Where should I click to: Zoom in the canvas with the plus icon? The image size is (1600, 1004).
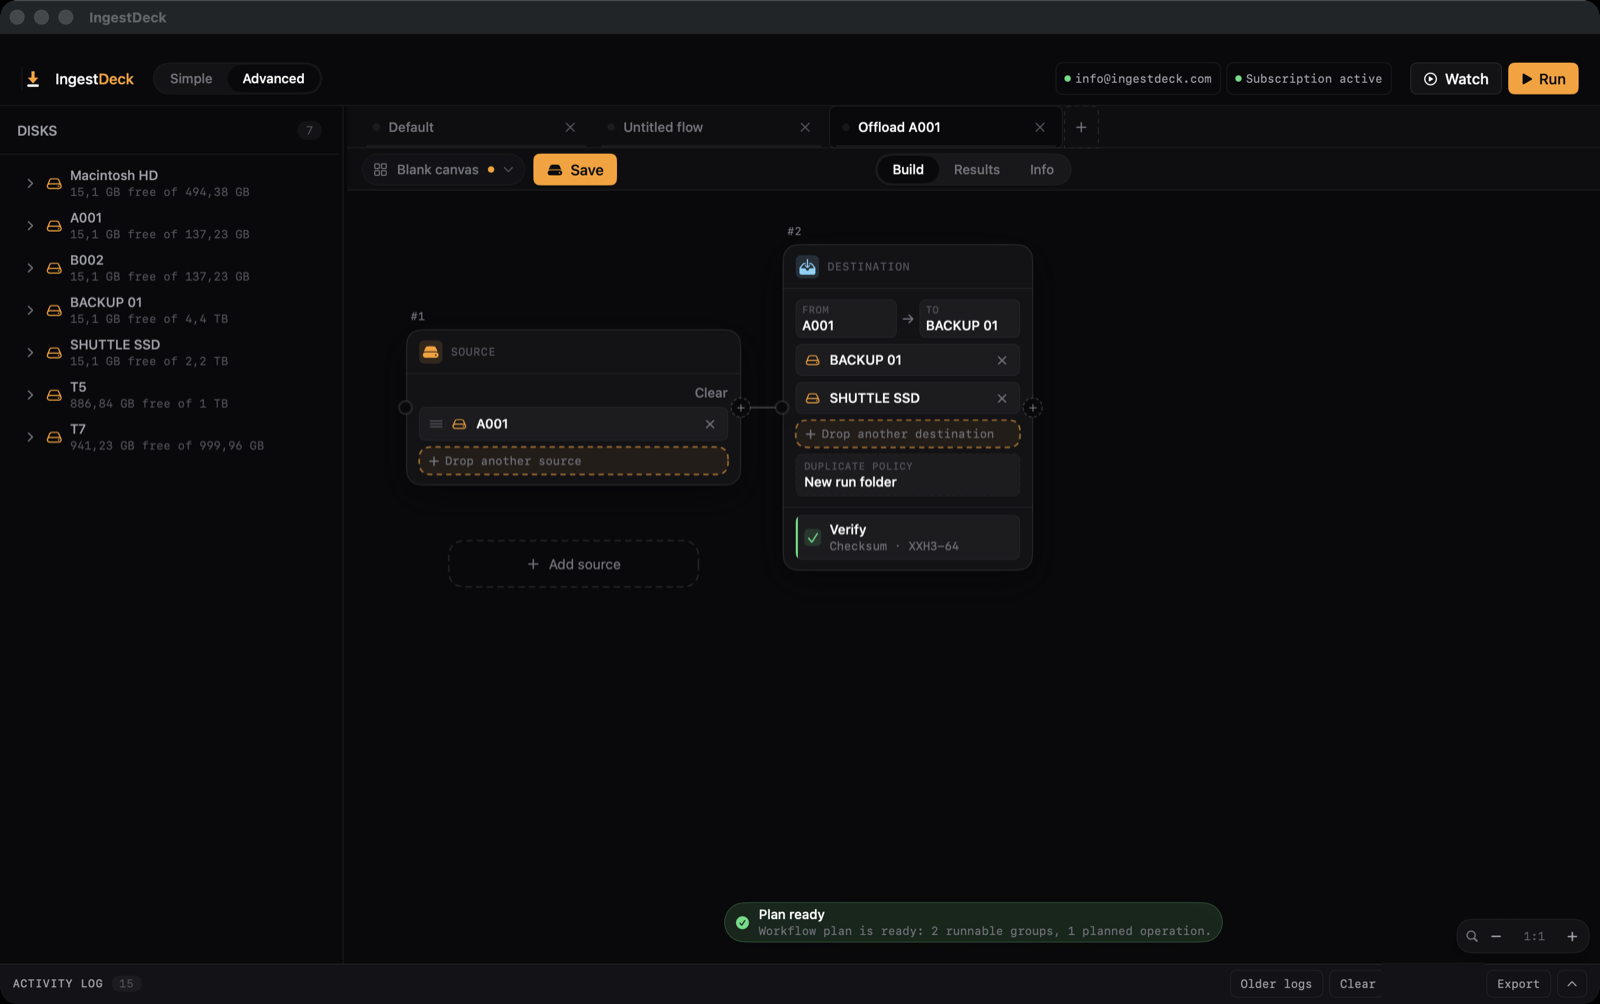tap(1572, 937)
